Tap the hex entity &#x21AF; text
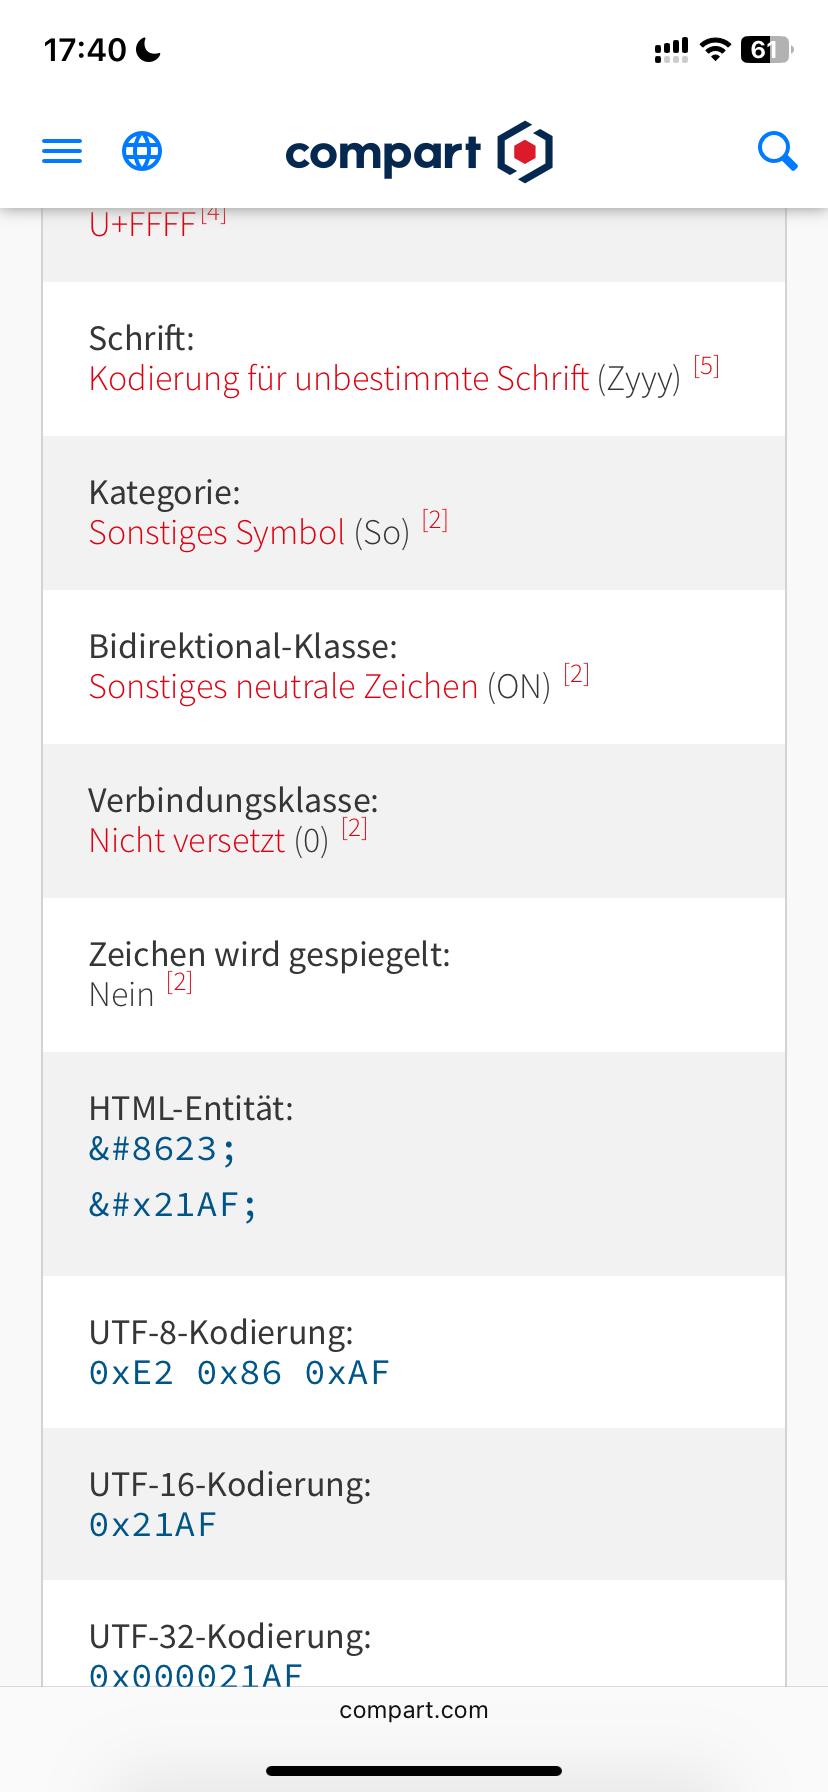This screenshot has height=1792, width=828. point(173,1205)
